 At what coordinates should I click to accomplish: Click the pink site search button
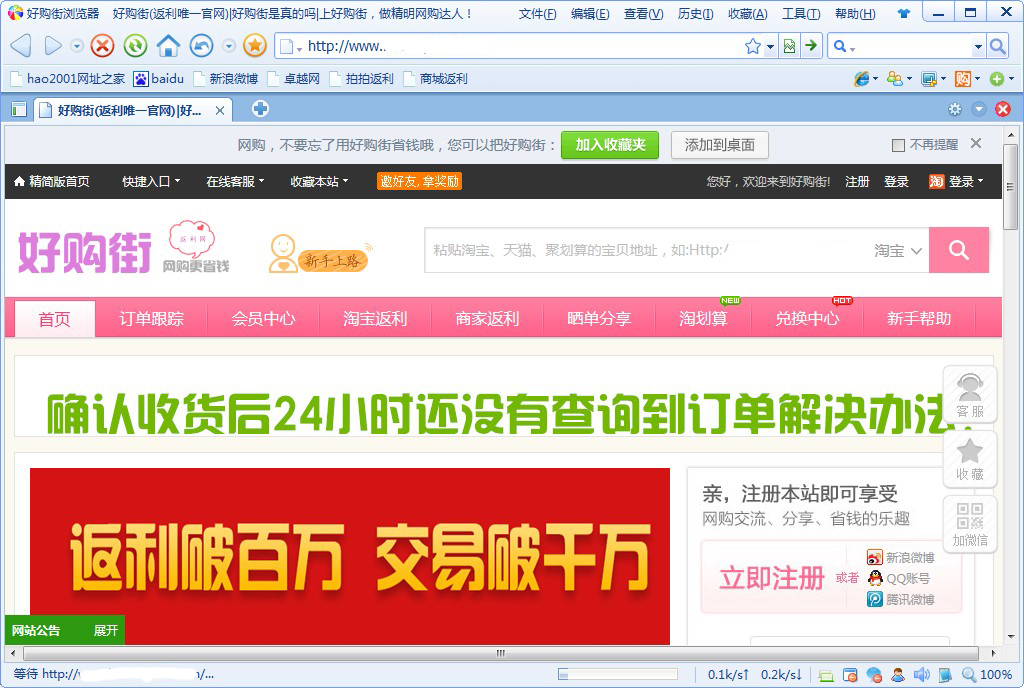point(959,250)
